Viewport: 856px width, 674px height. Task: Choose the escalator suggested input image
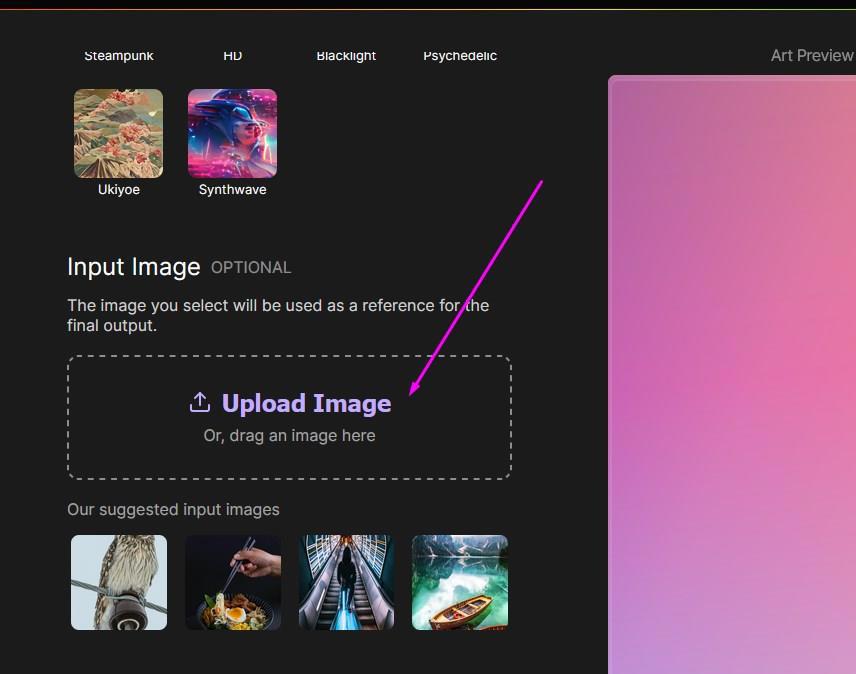click(x=346, y=582)
